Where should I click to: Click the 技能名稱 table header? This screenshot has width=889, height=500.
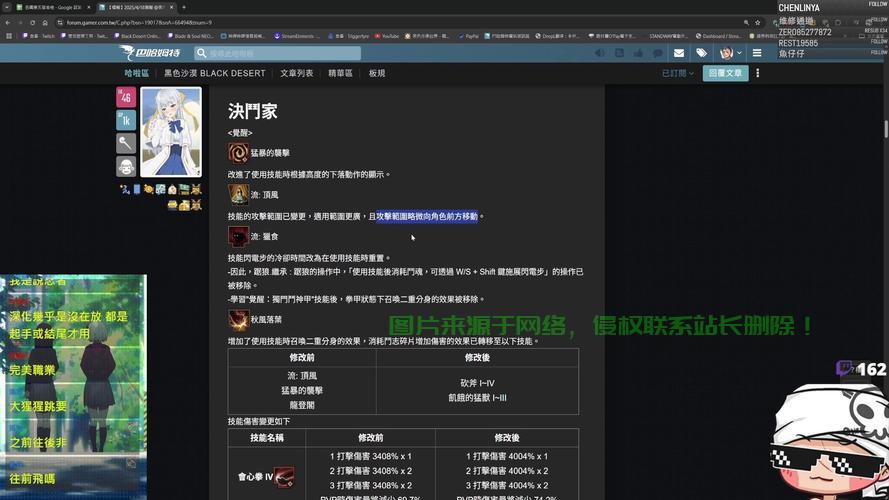click(266, 438)
